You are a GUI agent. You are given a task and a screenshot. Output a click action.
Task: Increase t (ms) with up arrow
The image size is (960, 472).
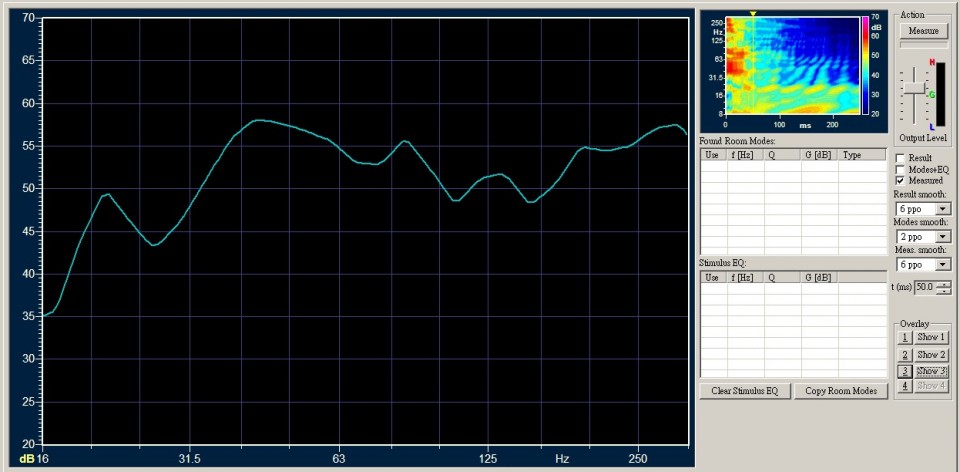pos(943,284)
